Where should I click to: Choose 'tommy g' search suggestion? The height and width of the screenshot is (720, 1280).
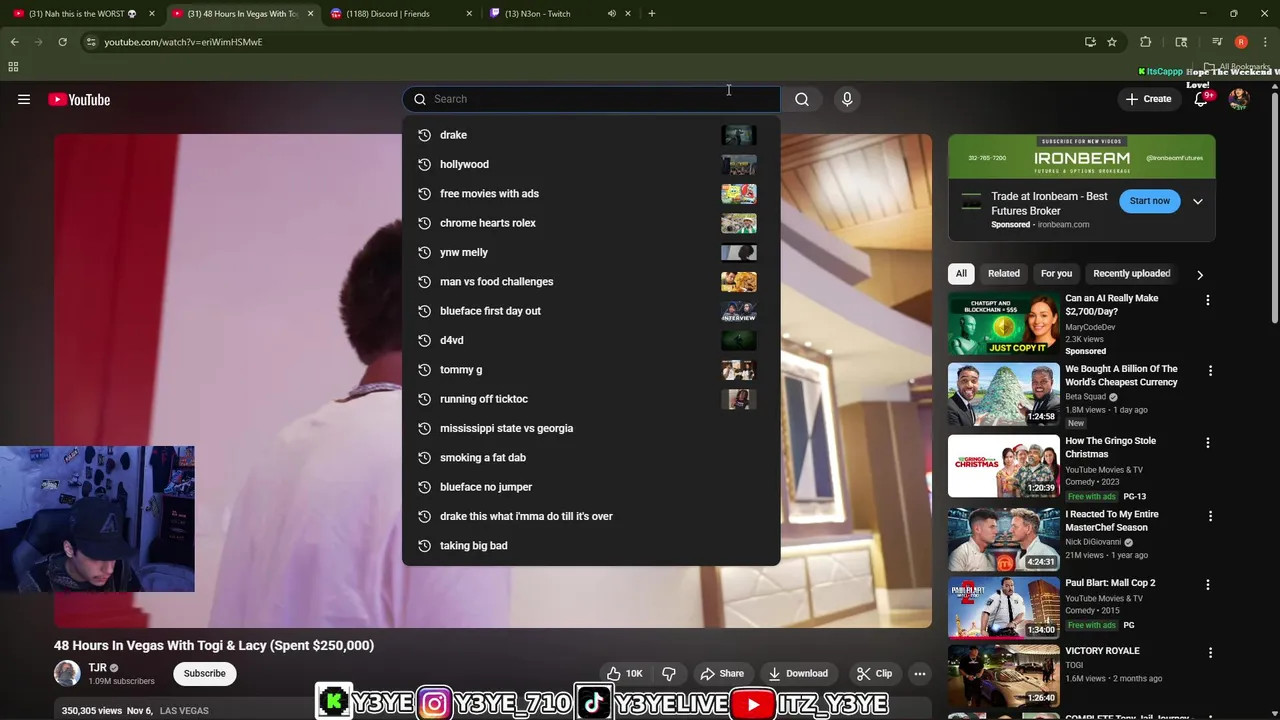click(x=590, y=369)
